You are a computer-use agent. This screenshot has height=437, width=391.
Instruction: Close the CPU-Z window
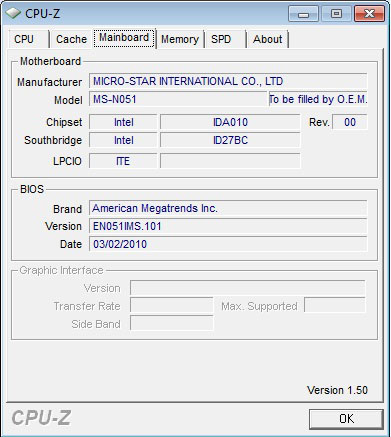coord(369,14)
